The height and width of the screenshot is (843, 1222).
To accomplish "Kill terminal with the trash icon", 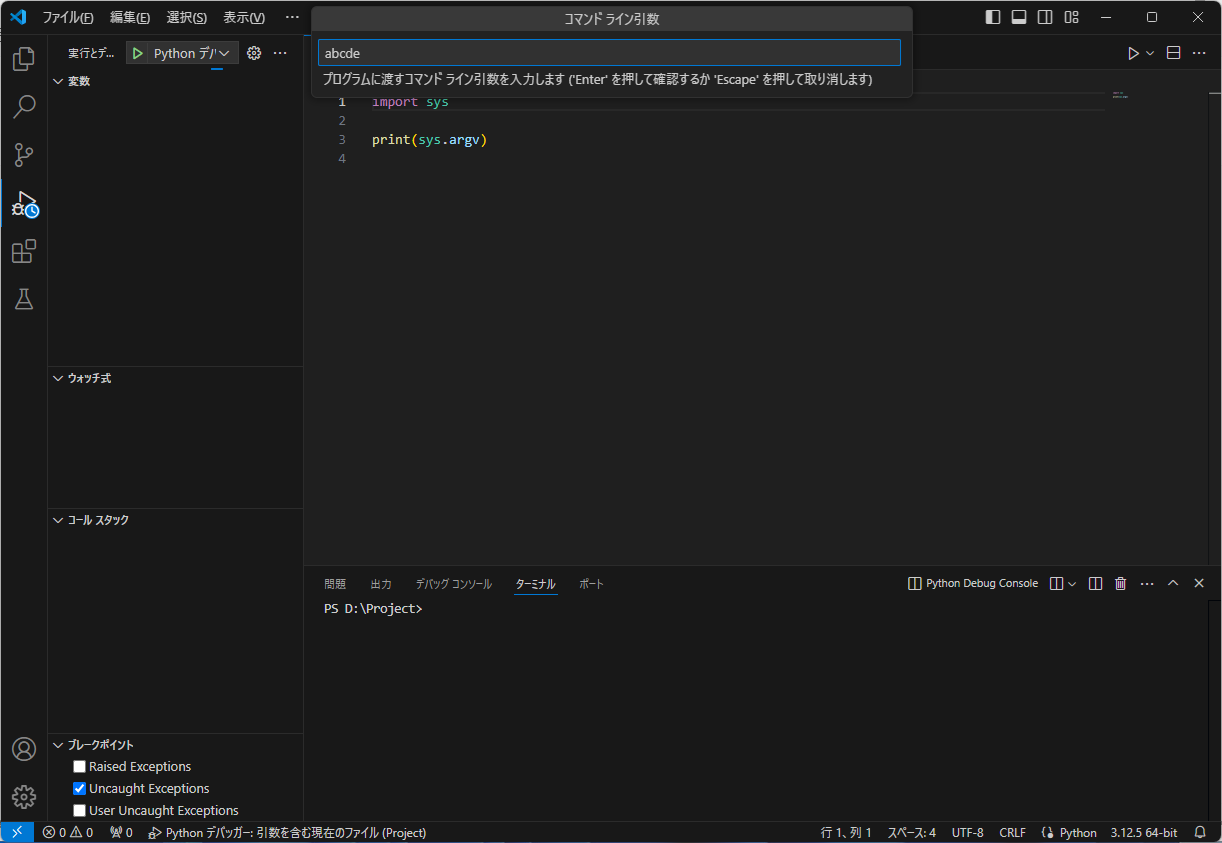I will pyautogui.click(x=1121, y=583).
